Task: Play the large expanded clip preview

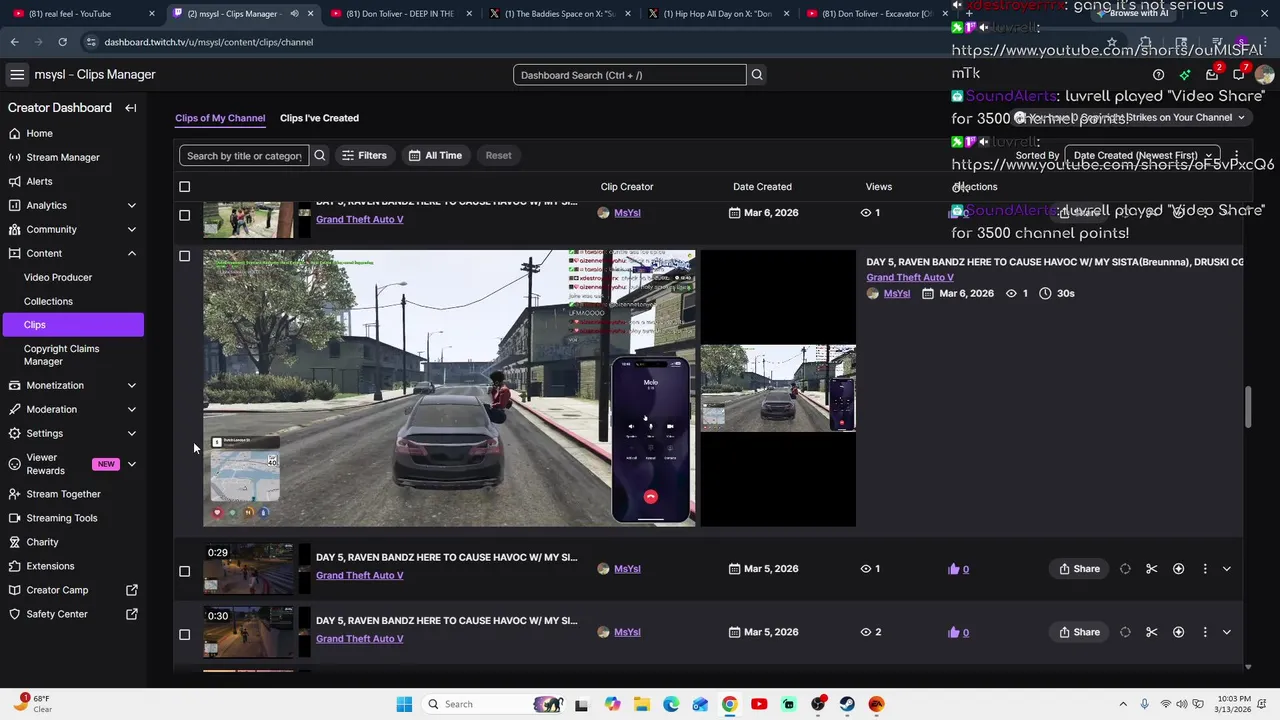Action: click(x=449, y=388)
